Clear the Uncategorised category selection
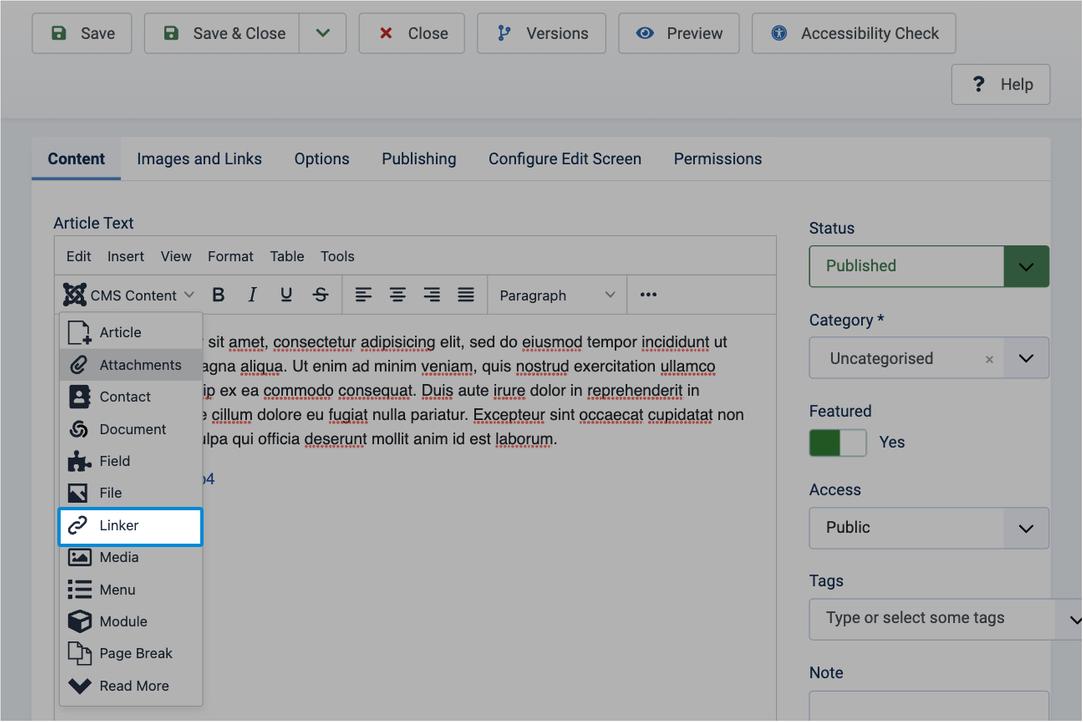This screenshot has width=1083, height=722. point(989,359)
